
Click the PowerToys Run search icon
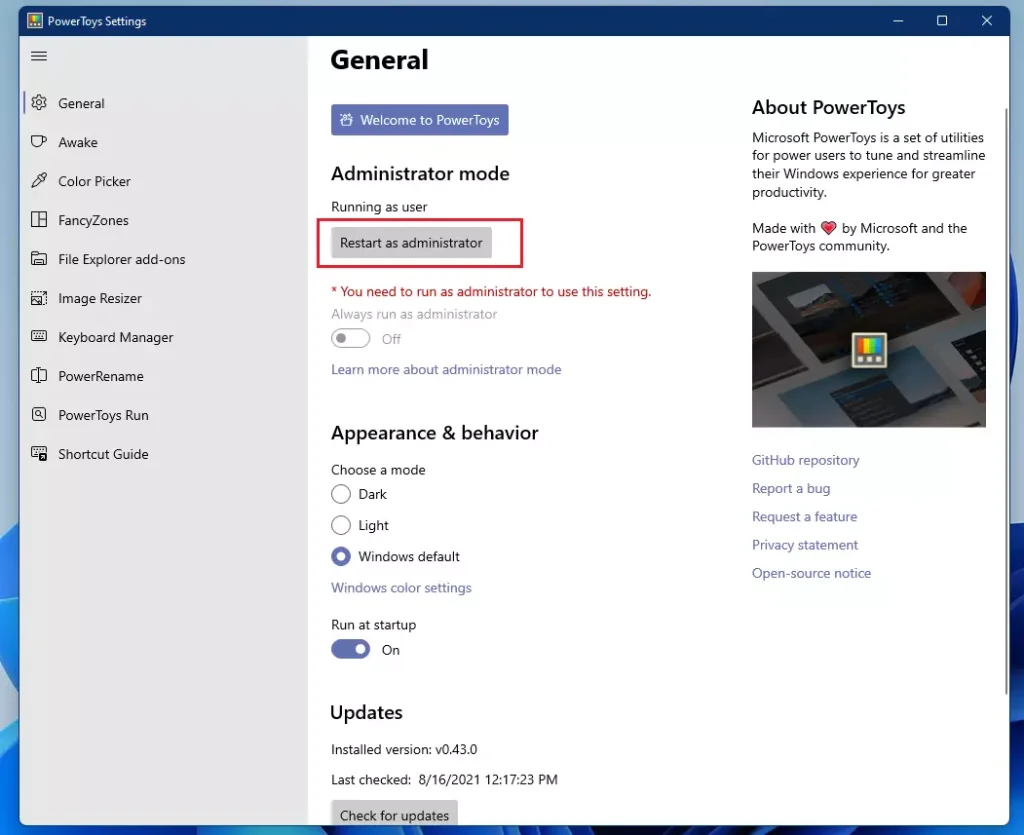point(39,415)
